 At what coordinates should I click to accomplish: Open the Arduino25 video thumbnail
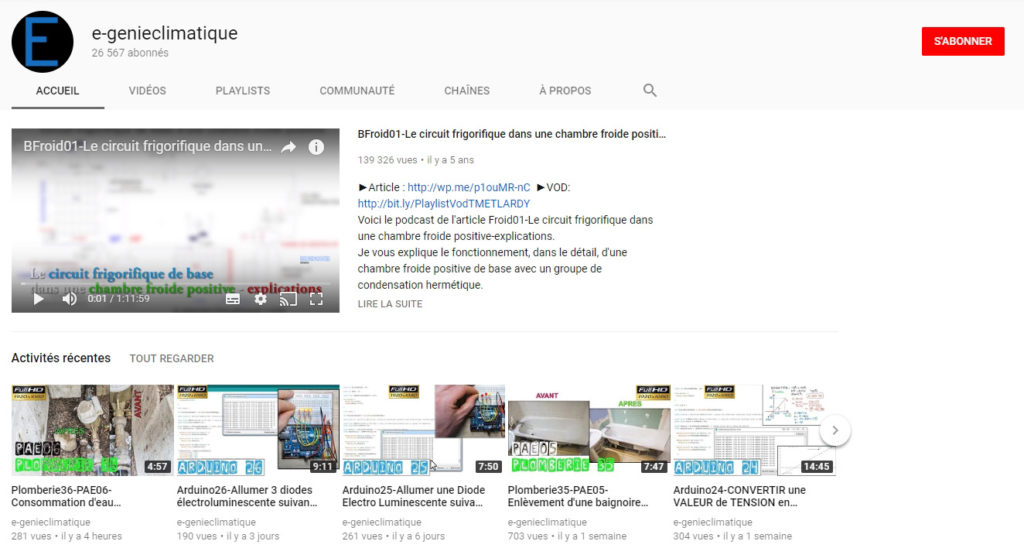point(423,430)
